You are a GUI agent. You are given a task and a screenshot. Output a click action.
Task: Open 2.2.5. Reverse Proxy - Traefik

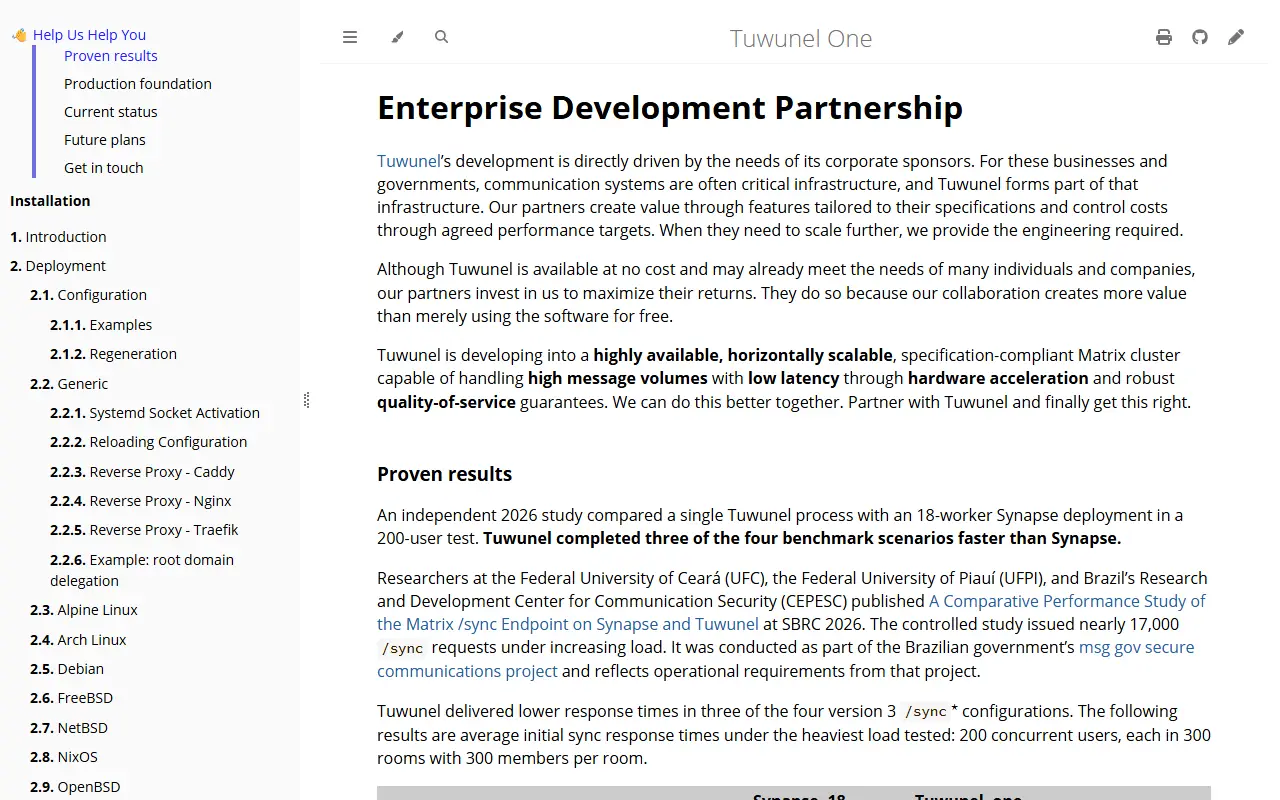pyautogui.click(x=144, y=530)
